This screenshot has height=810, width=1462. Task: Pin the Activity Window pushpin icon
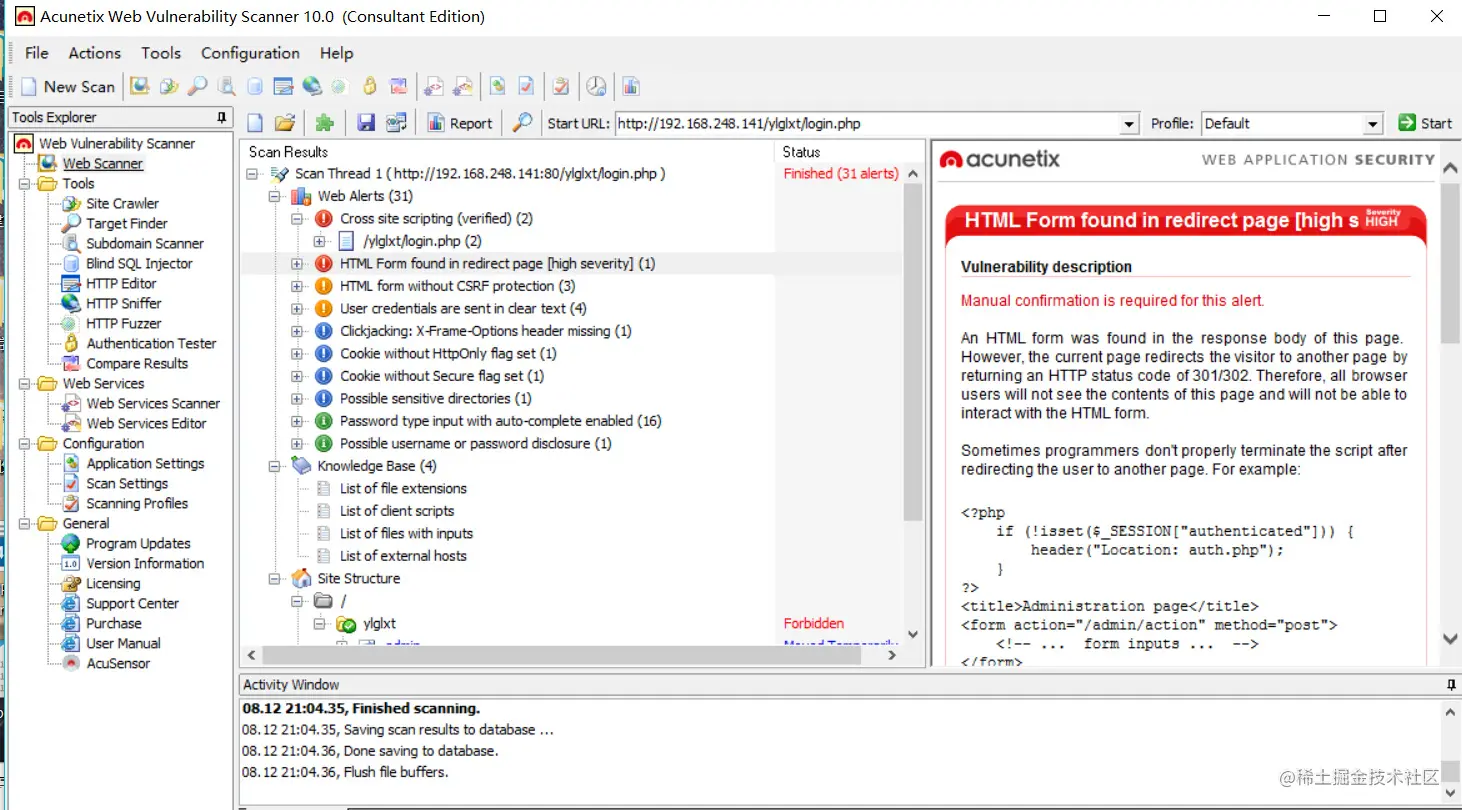pos(1451,685)
